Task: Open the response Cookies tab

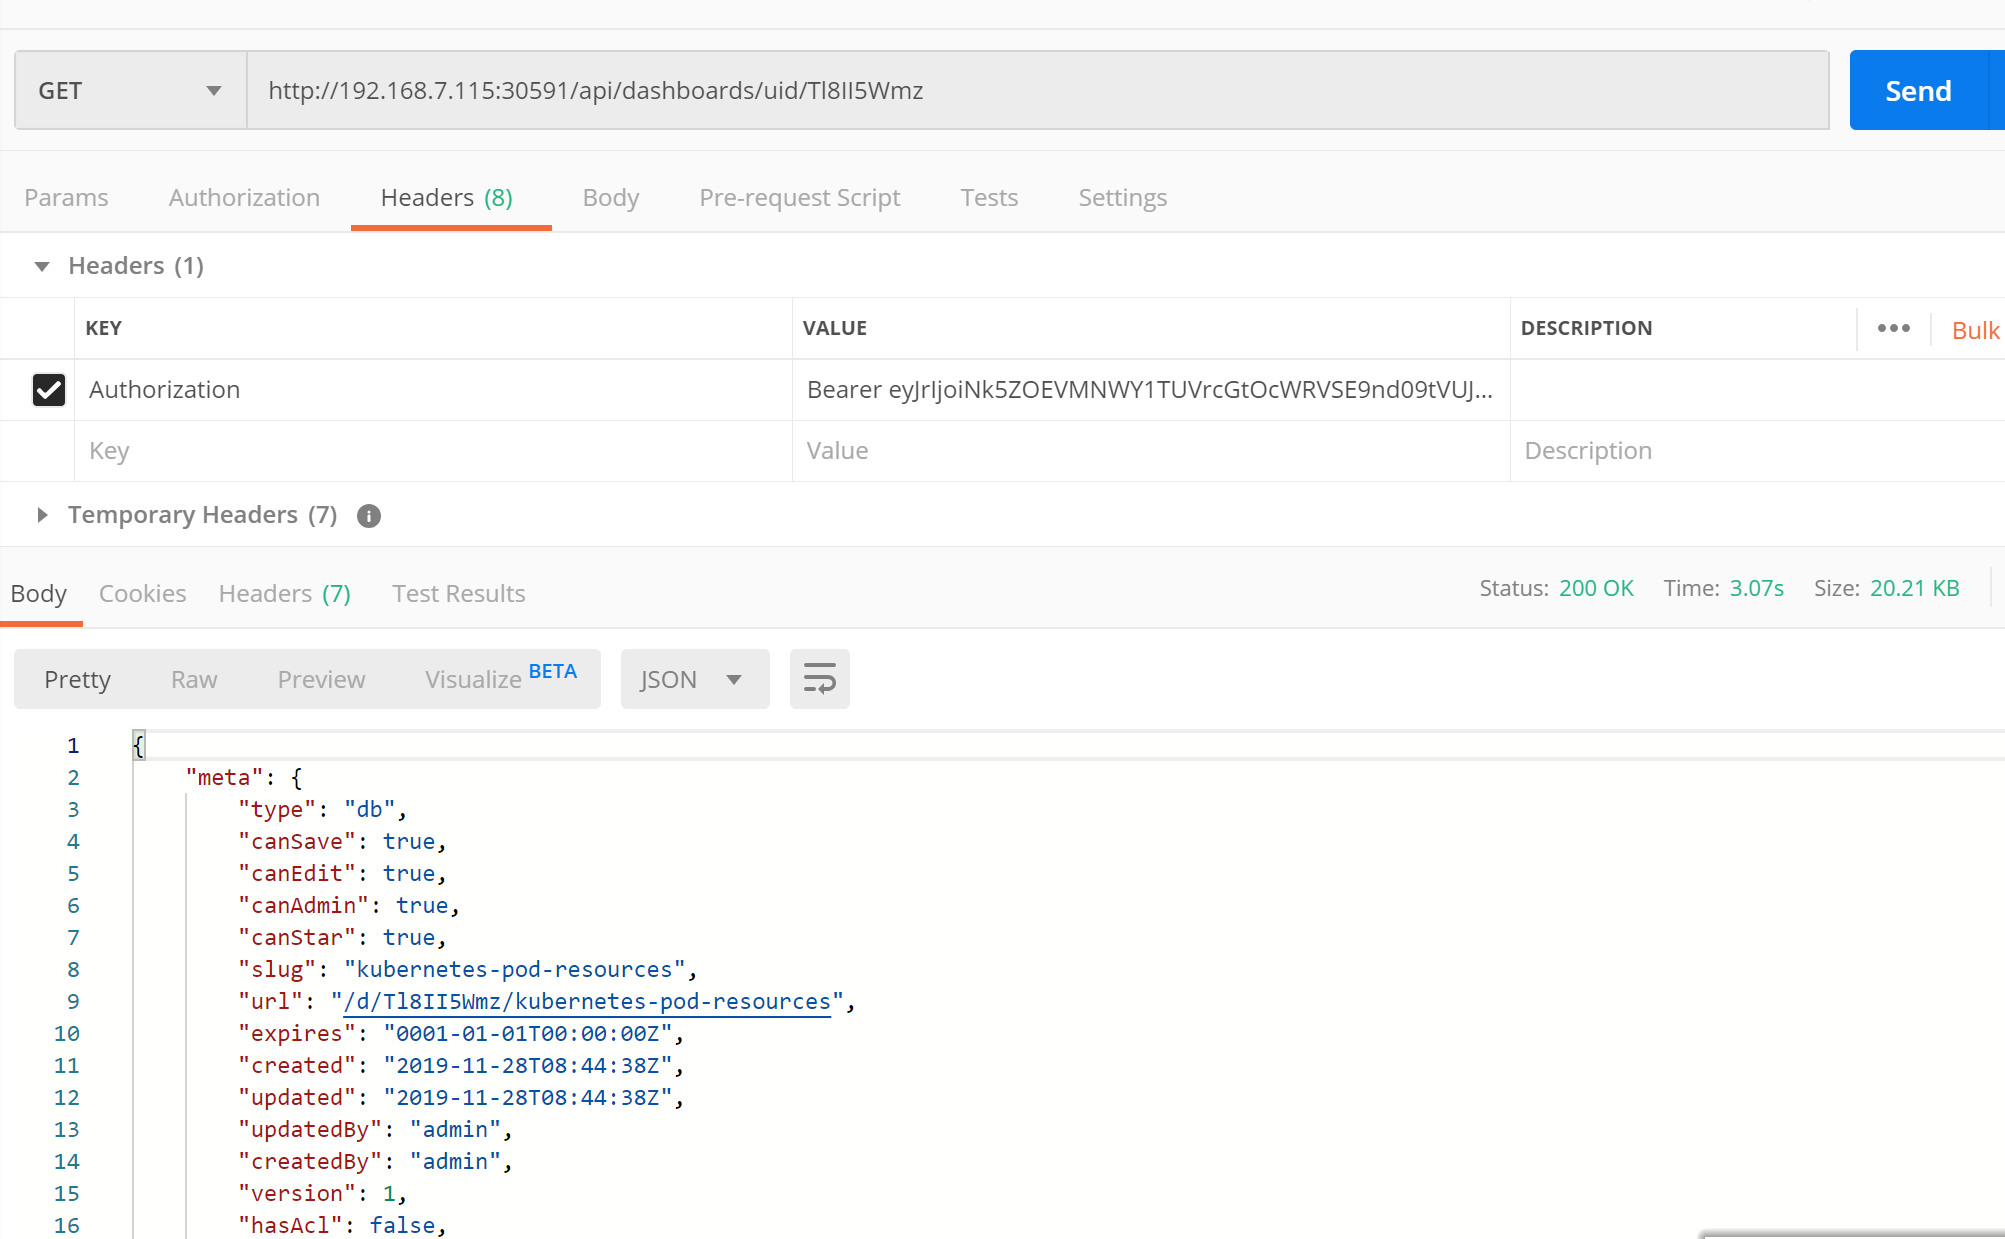Action: 142,594
